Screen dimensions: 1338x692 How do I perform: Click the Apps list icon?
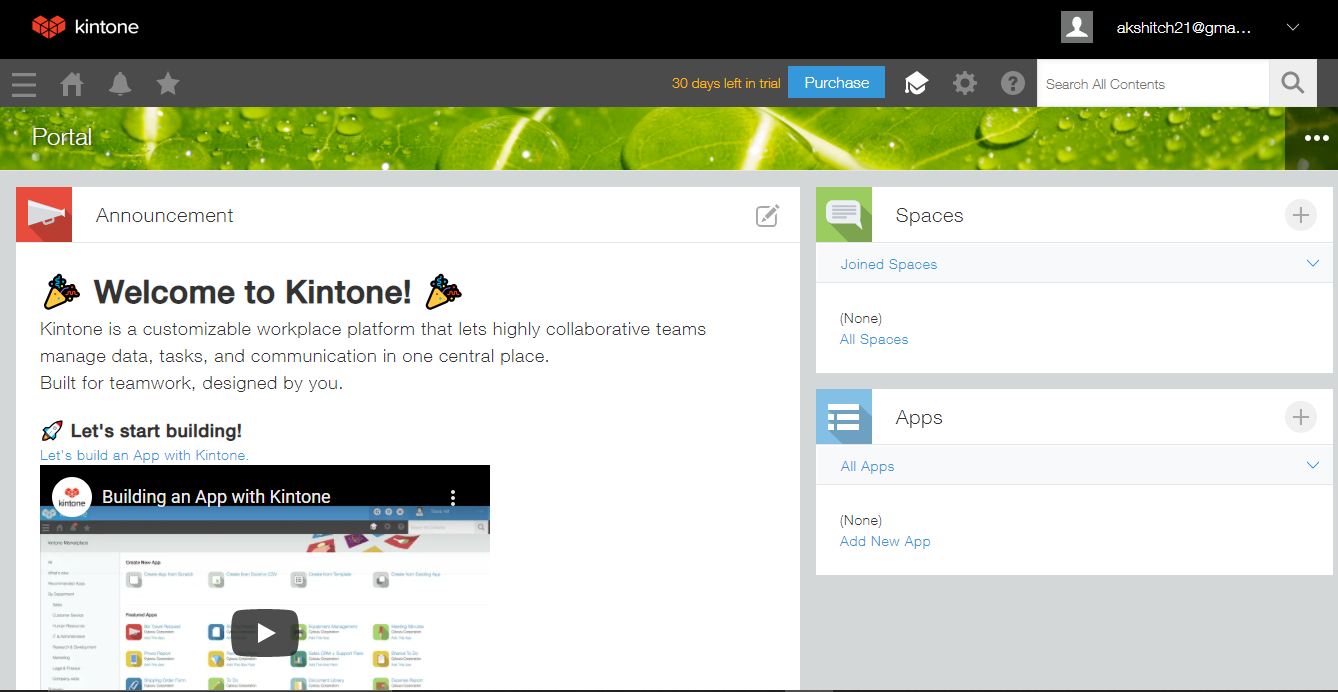[844, 416]
